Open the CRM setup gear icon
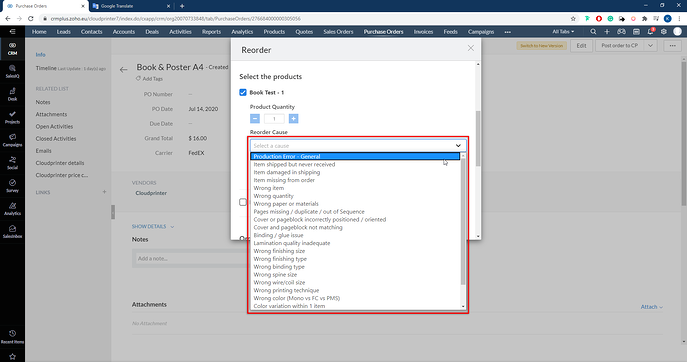687x362 pixels. point(664,32)
